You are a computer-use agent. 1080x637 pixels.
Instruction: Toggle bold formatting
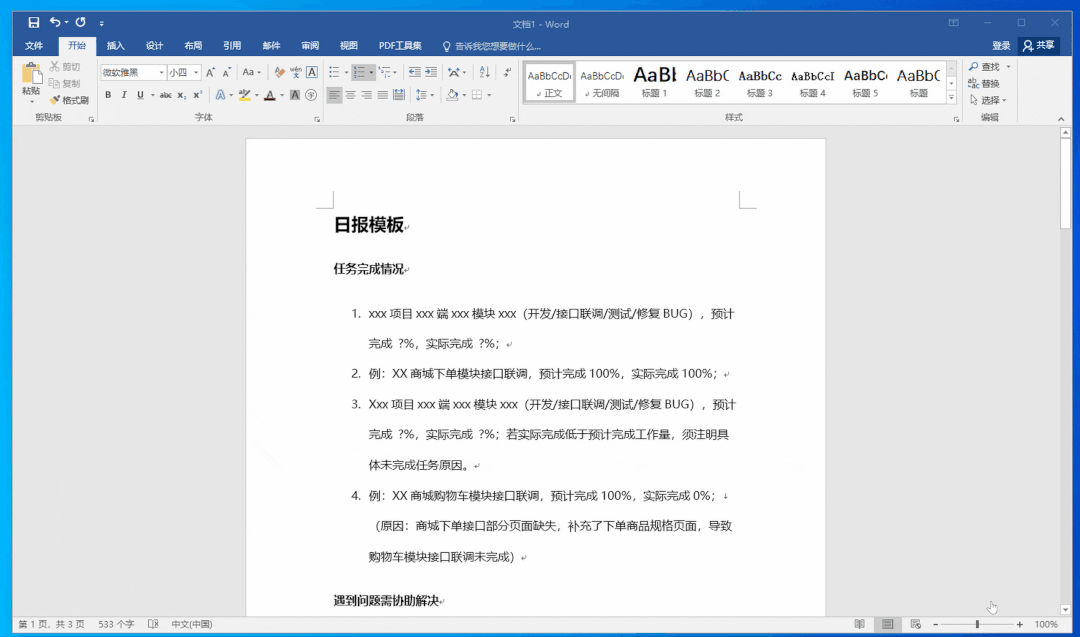coord(107,95)
